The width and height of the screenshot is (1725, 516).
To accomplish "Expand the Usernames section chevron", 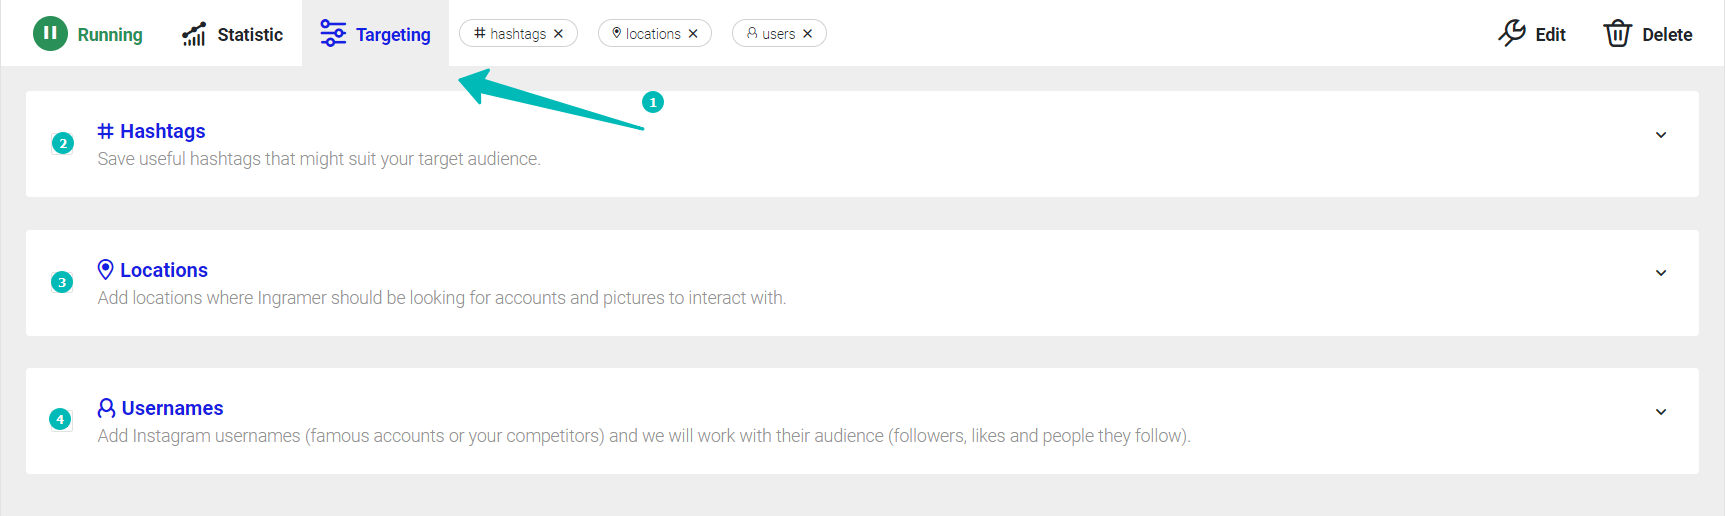I will coord(1661,412).
